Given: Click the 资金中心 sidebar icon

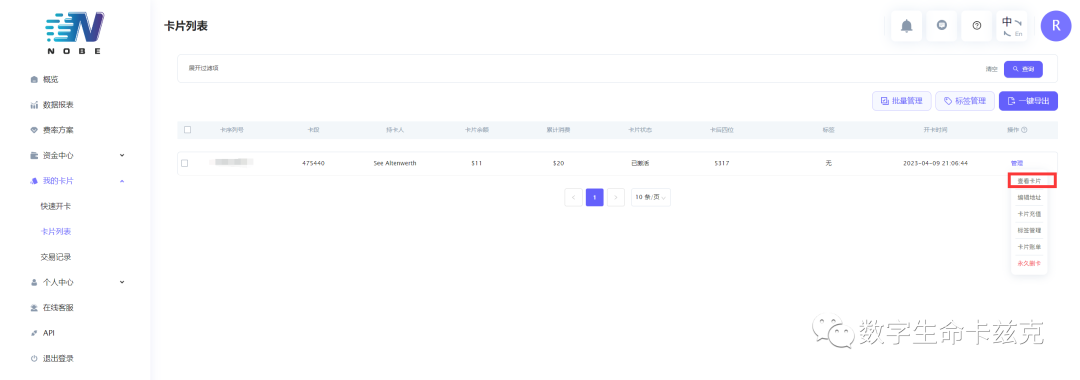Looking at the screenshot, I should click(34, 156).
